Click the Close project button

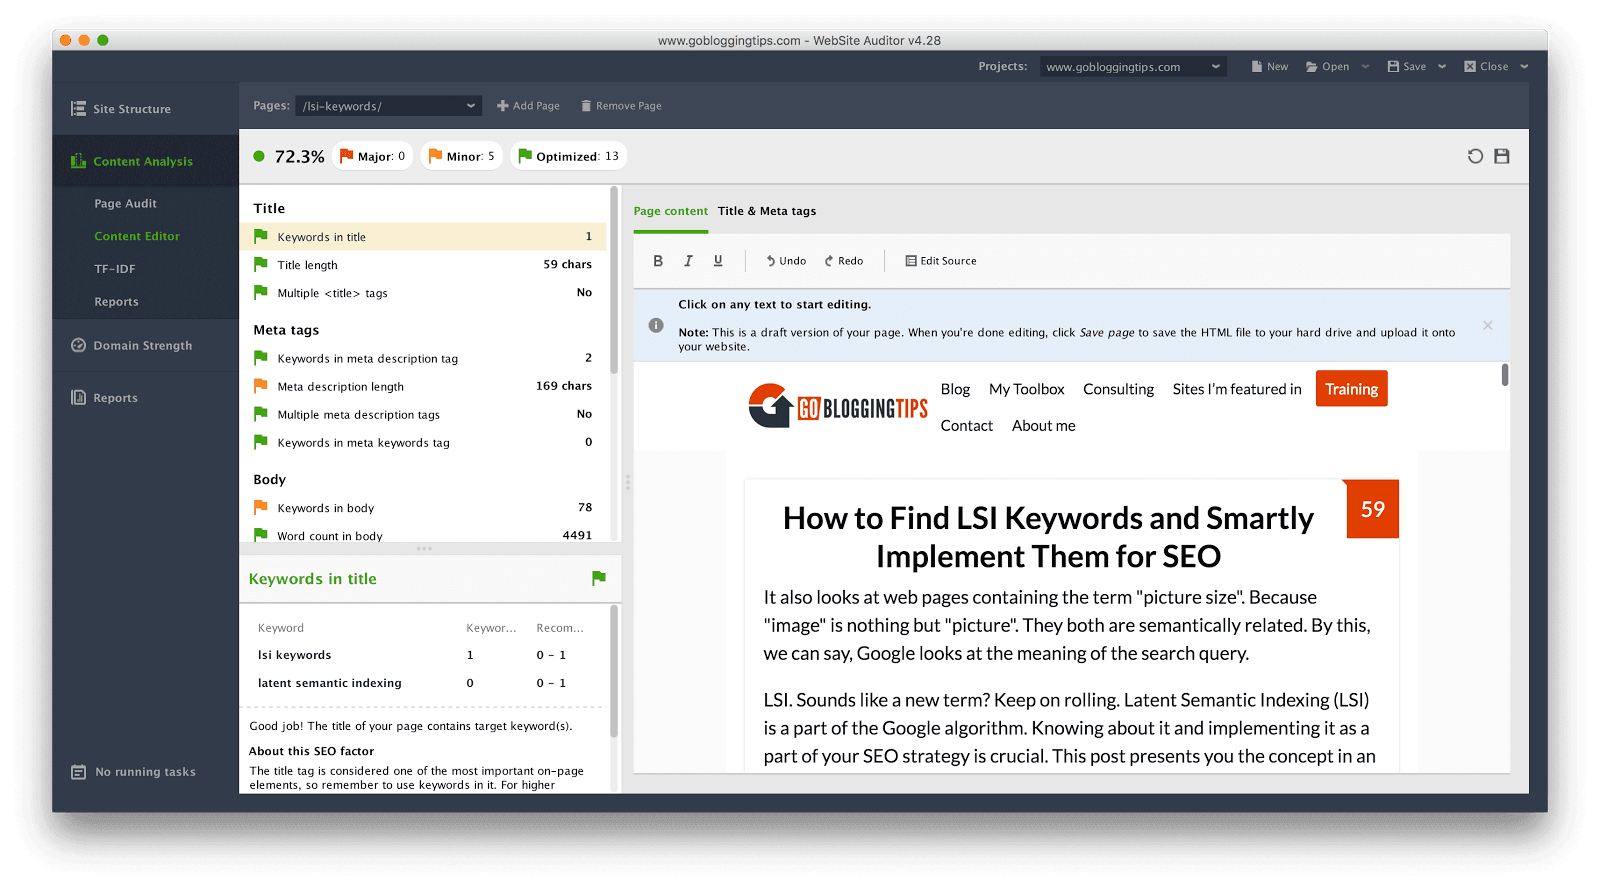pyautogui.click(x=1487, y=67)
